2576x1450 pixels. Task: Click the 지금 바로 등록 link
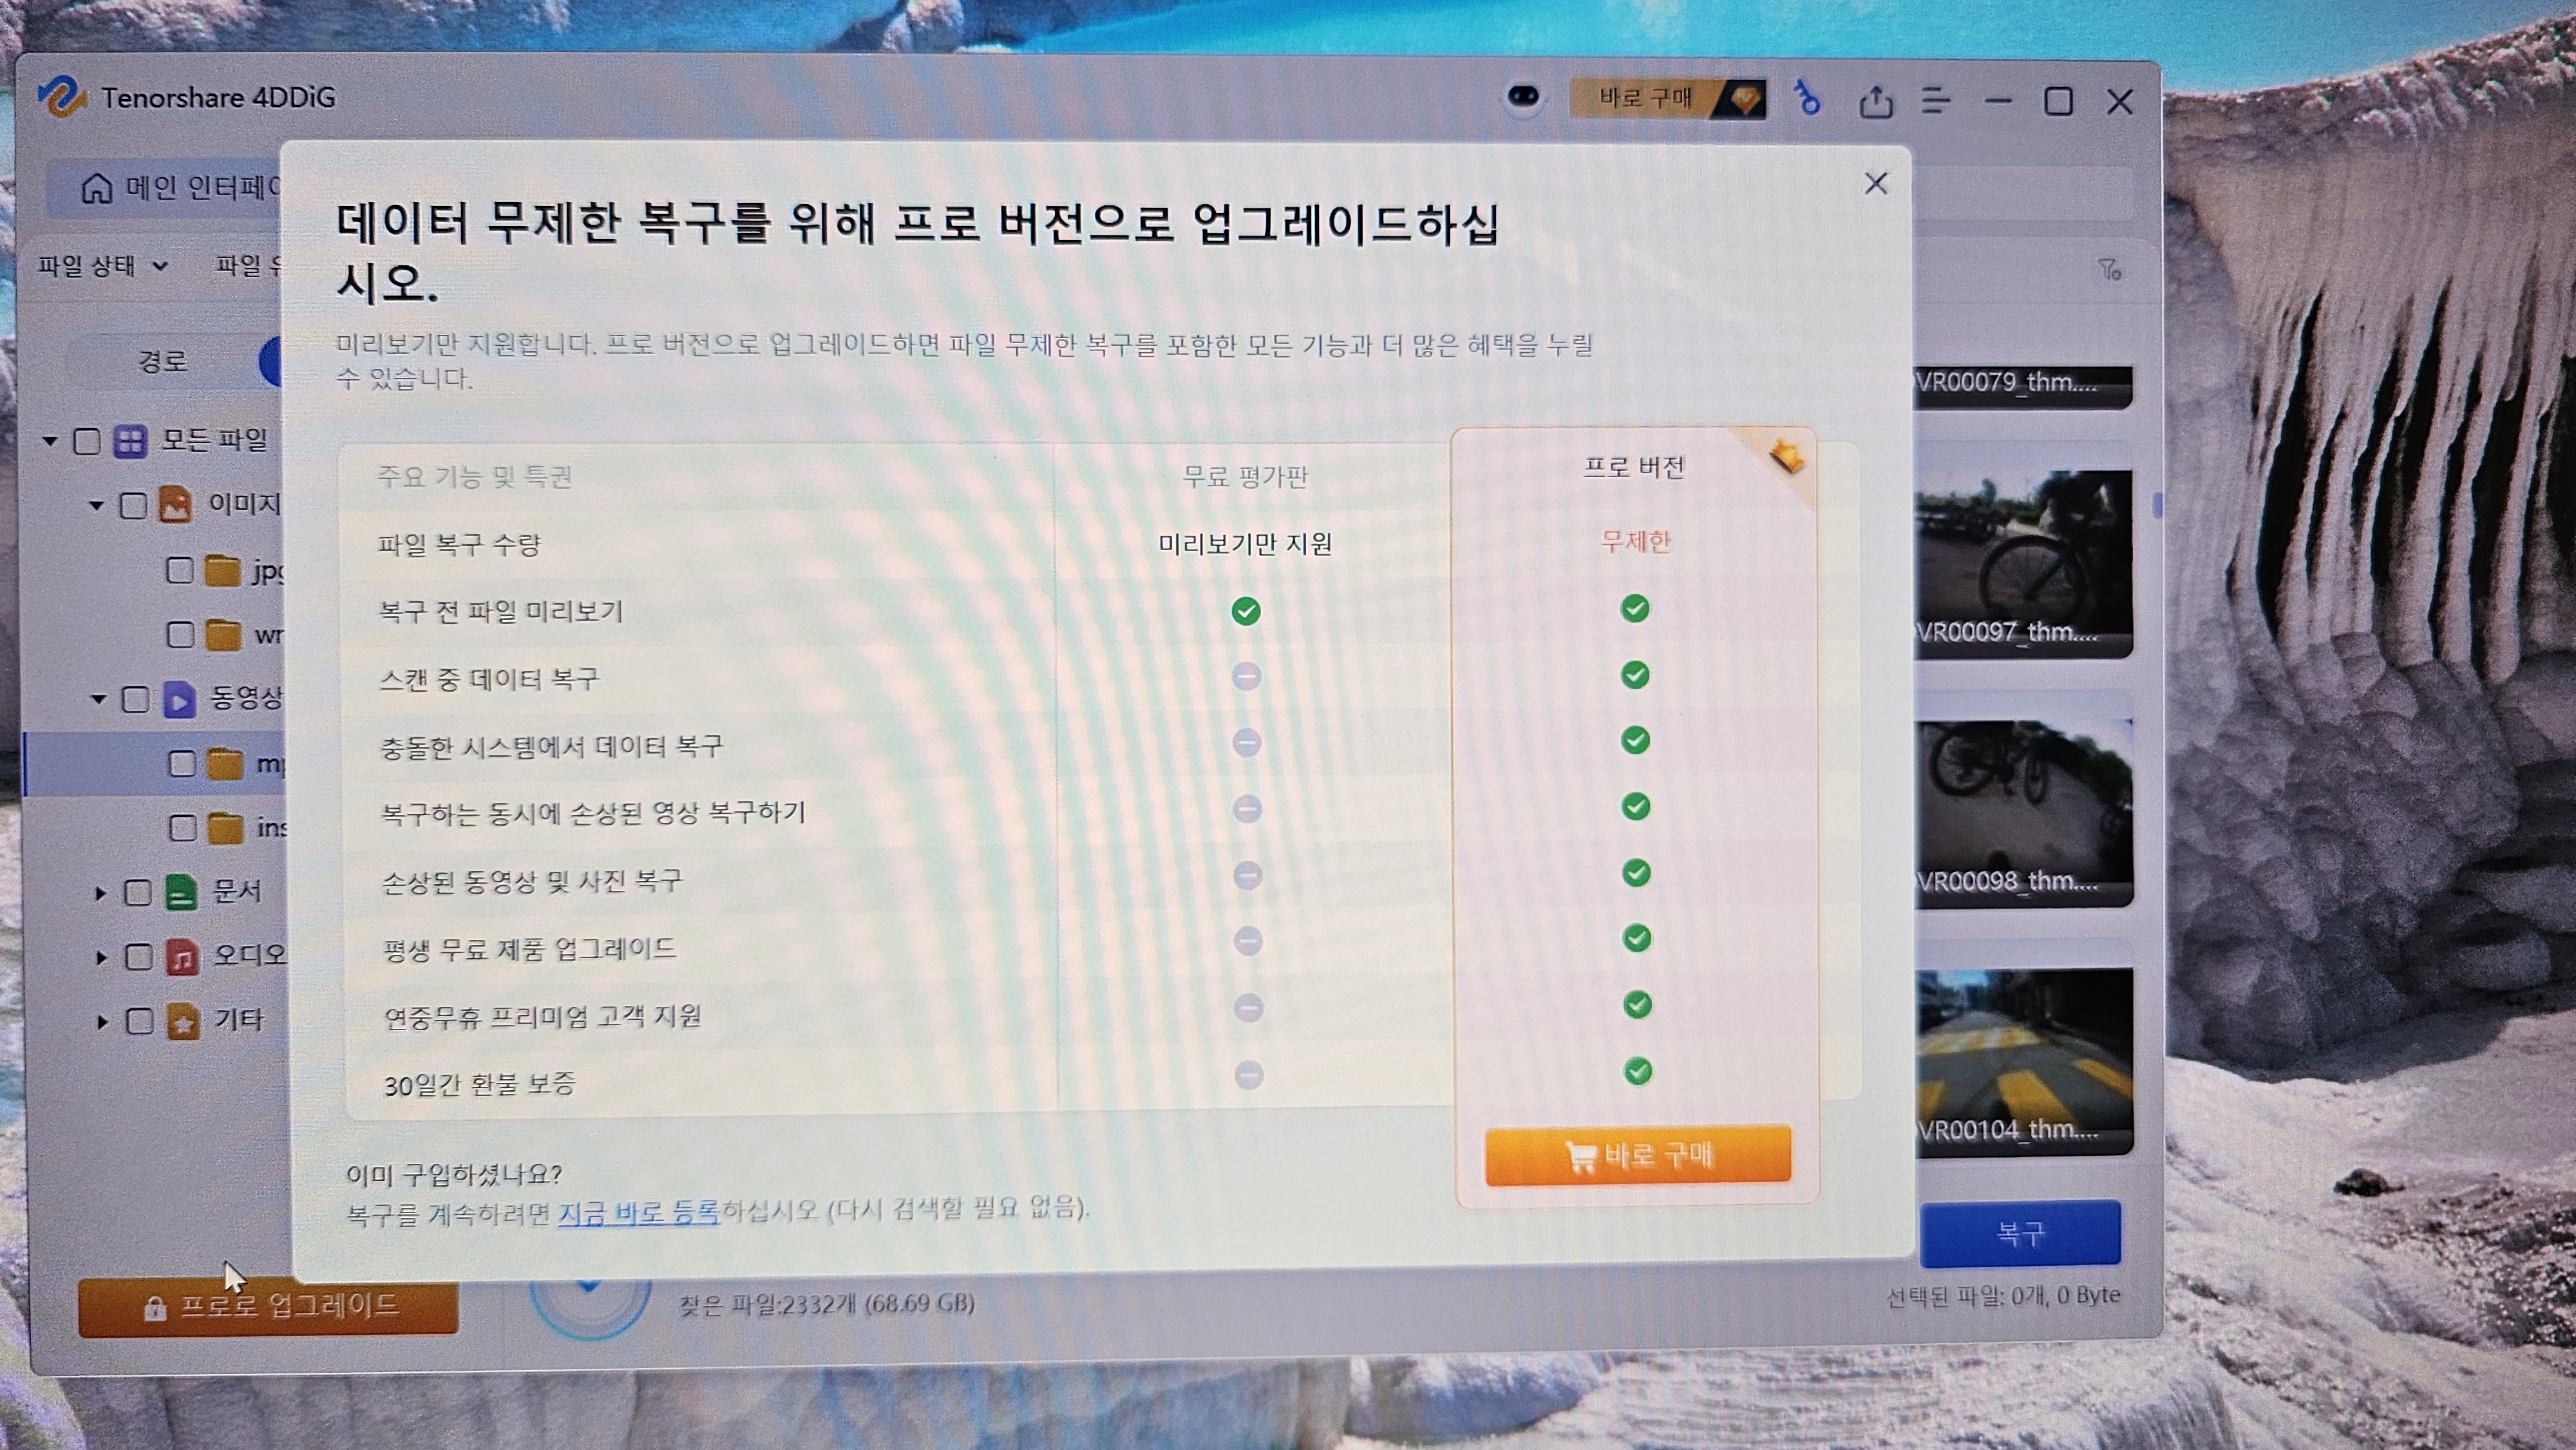(x=638, y=1213)
